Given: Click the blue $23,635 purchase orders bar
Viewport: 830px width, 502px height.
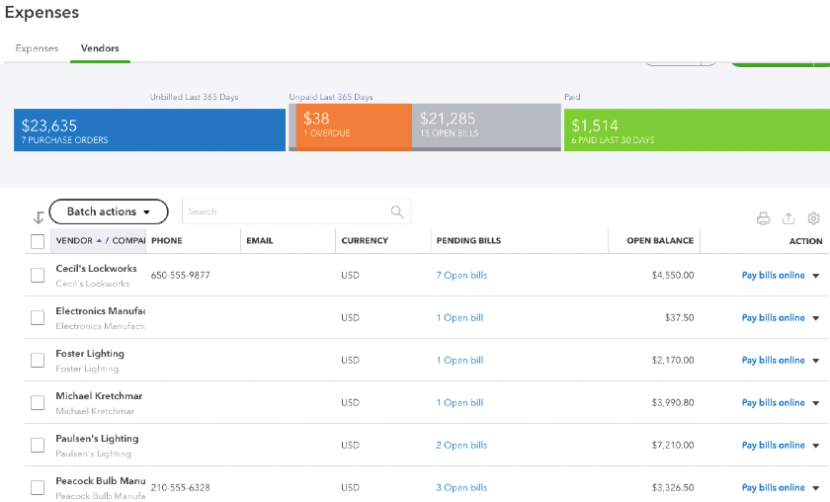Looking at the screenshot, I should (x=149, y=129).
